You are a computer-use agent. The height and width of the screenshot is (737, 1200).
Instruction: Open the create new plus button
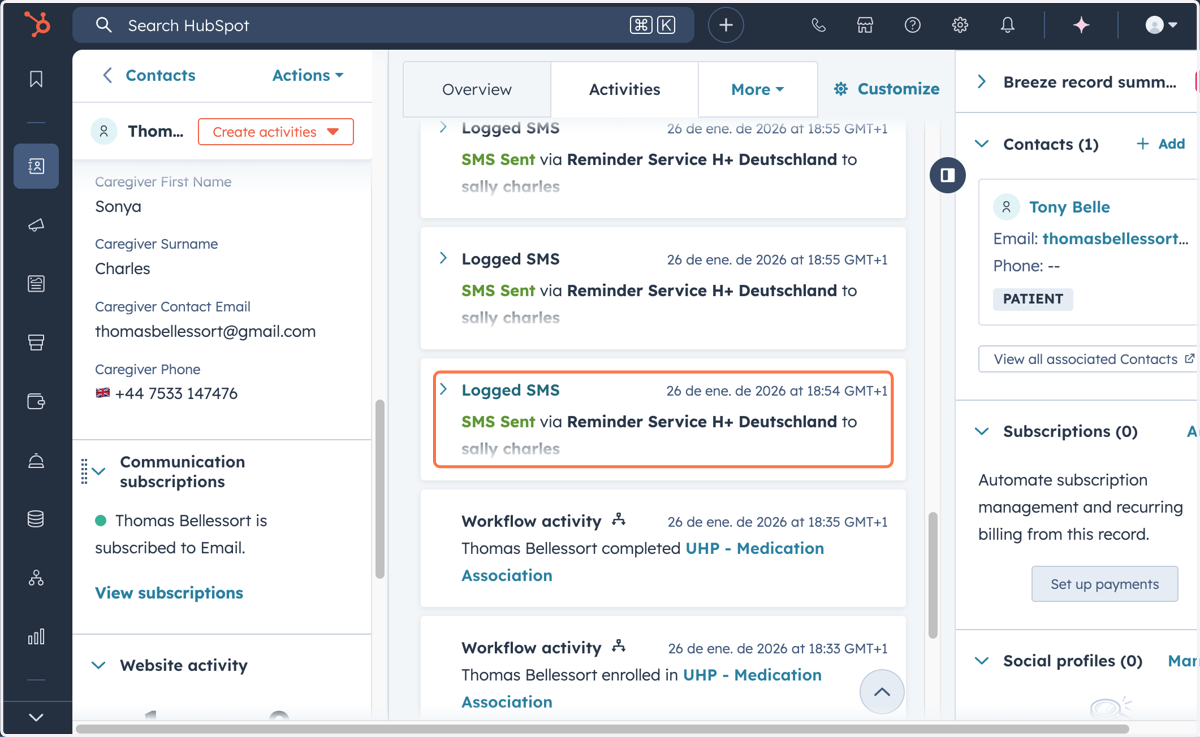point(726,25)
